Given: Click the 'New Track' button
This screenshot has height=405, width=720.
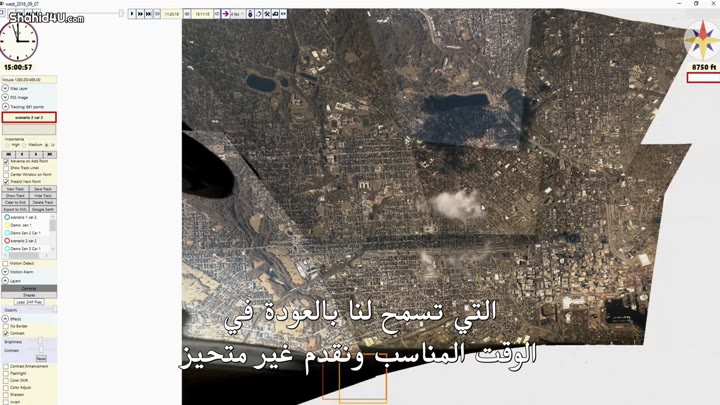Looking at the screenshot, I should (15, 189).
